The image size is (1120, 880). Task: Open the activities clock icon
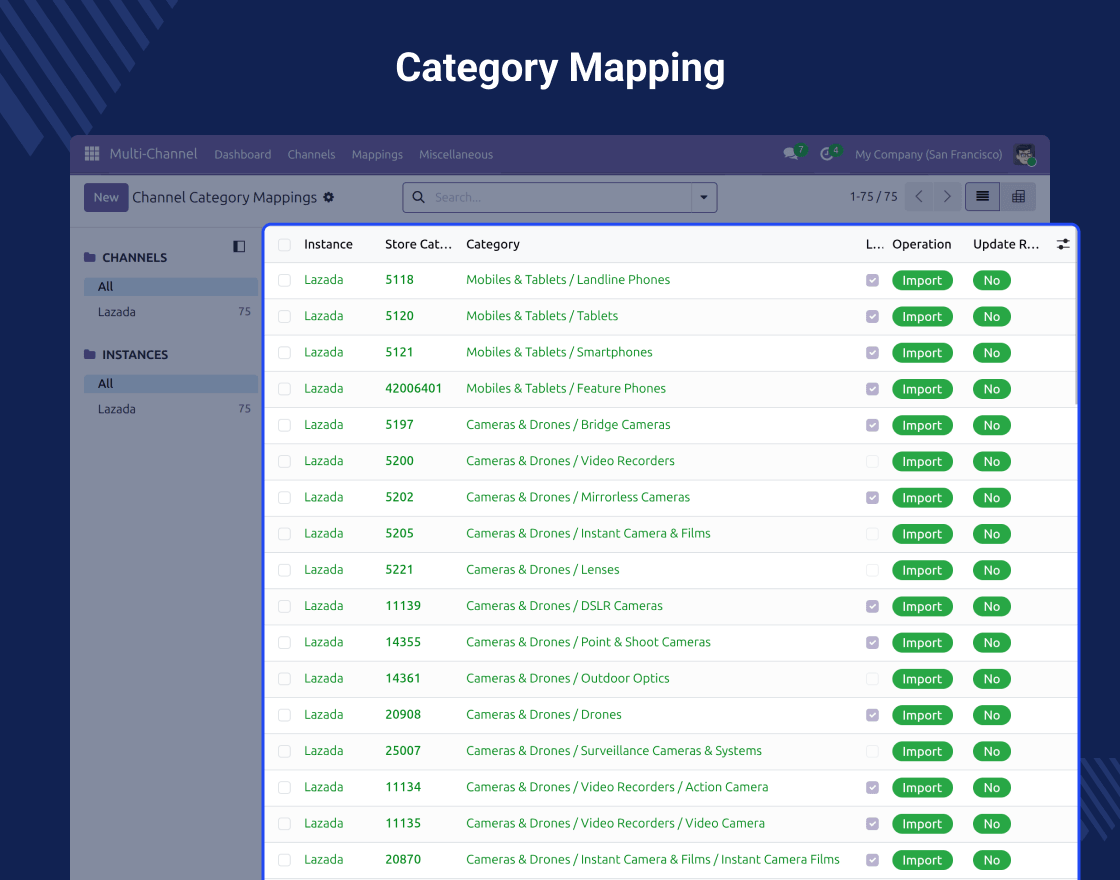826,154
